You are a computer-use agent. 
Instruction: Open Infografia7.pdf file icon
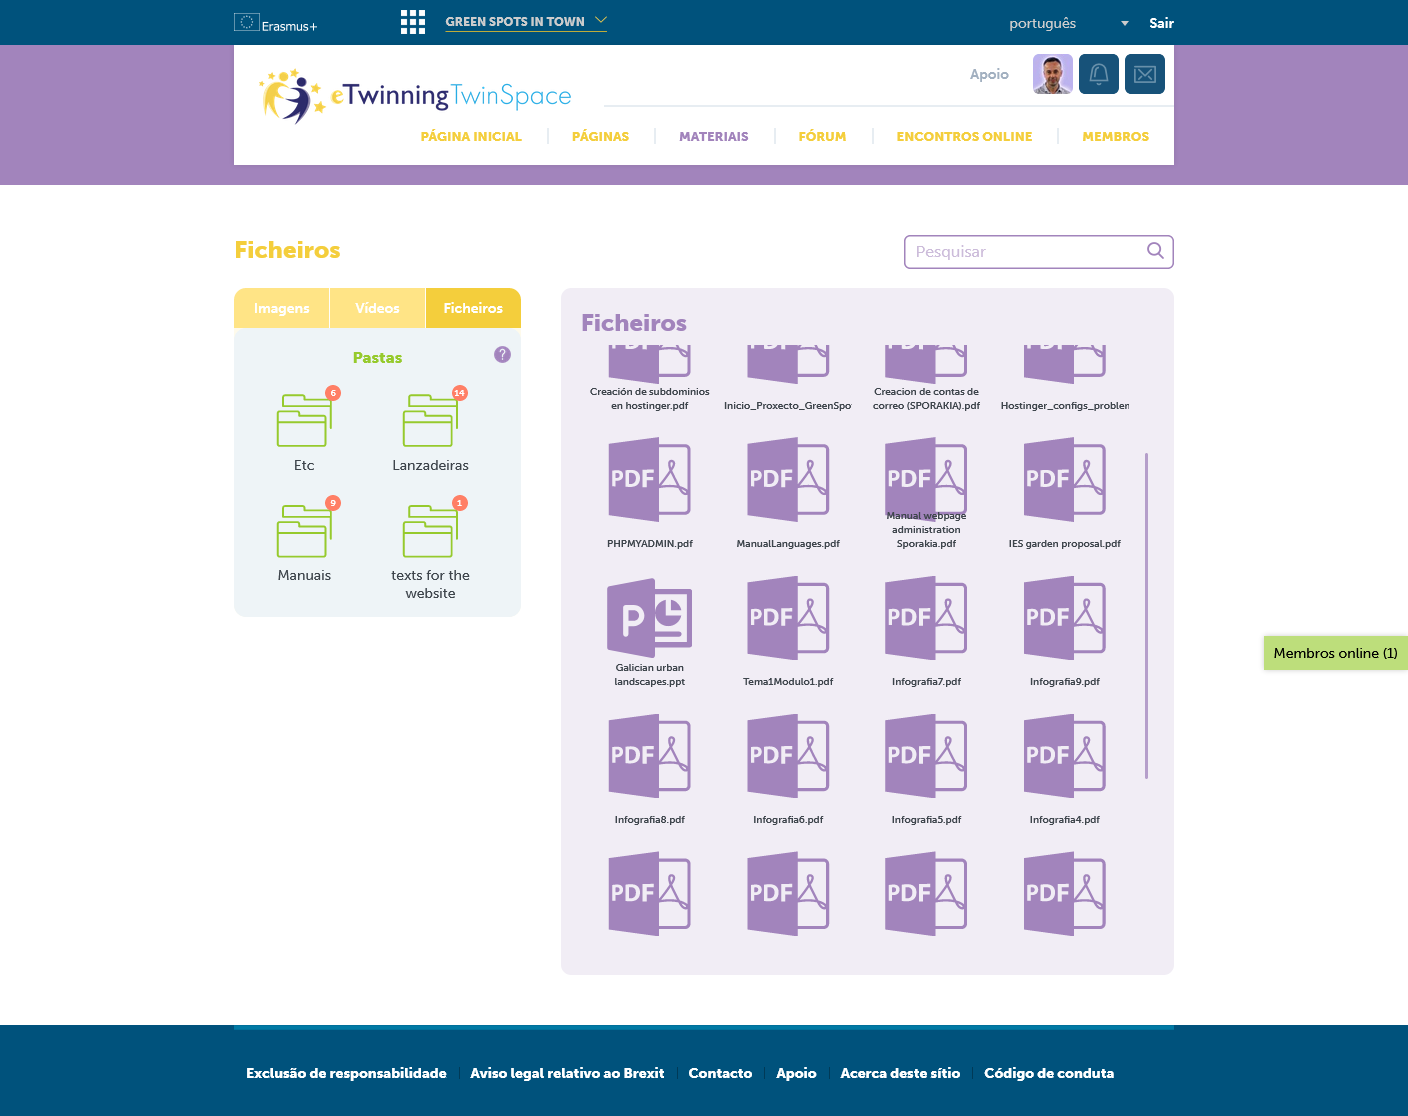[x=926, y=618]
